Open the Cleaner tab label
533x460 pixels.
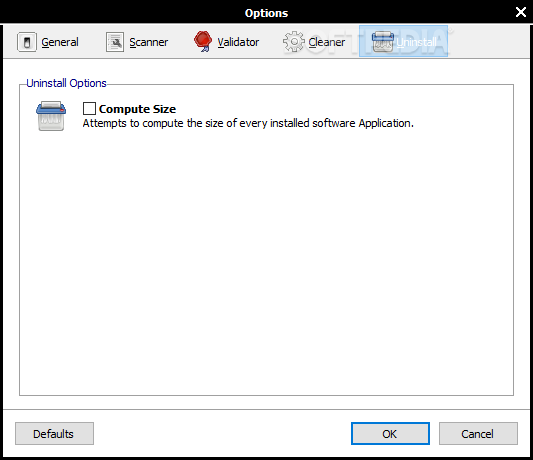(x=327, y=42)
